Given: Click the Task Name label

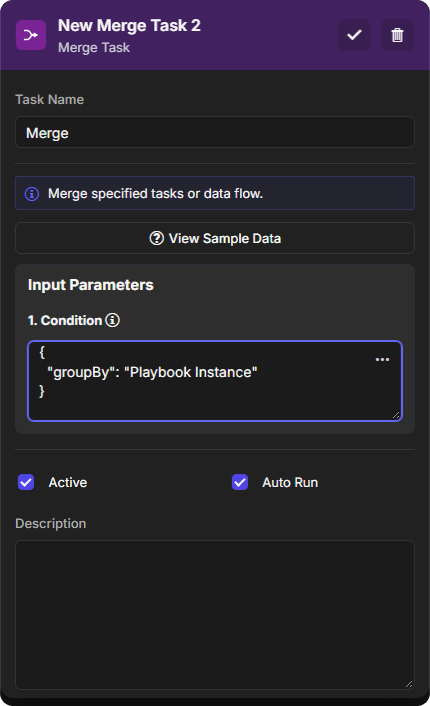Looking at the screenshot, I should 50,100.
